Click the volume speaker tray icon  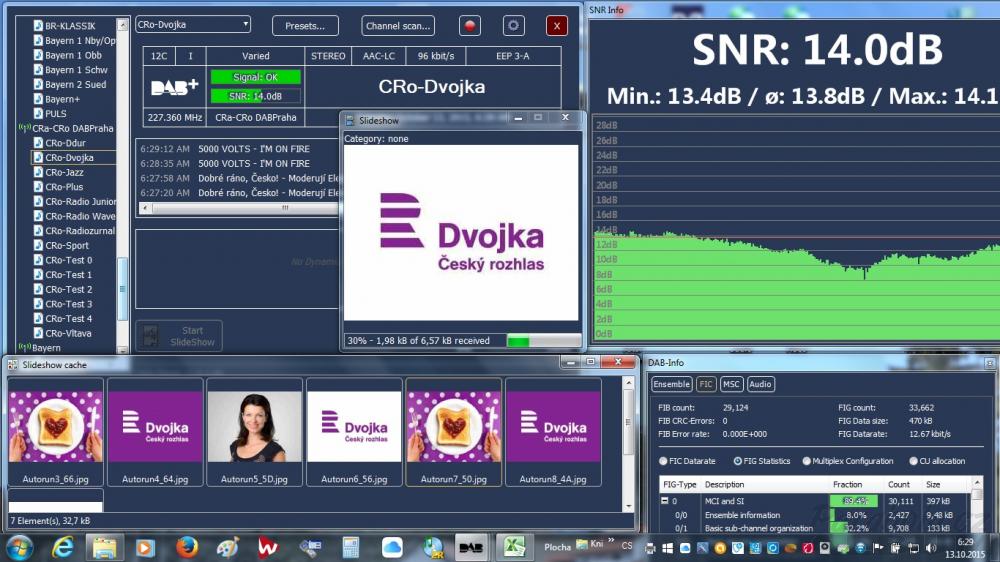pyautogui.click(x=932, y=547)
